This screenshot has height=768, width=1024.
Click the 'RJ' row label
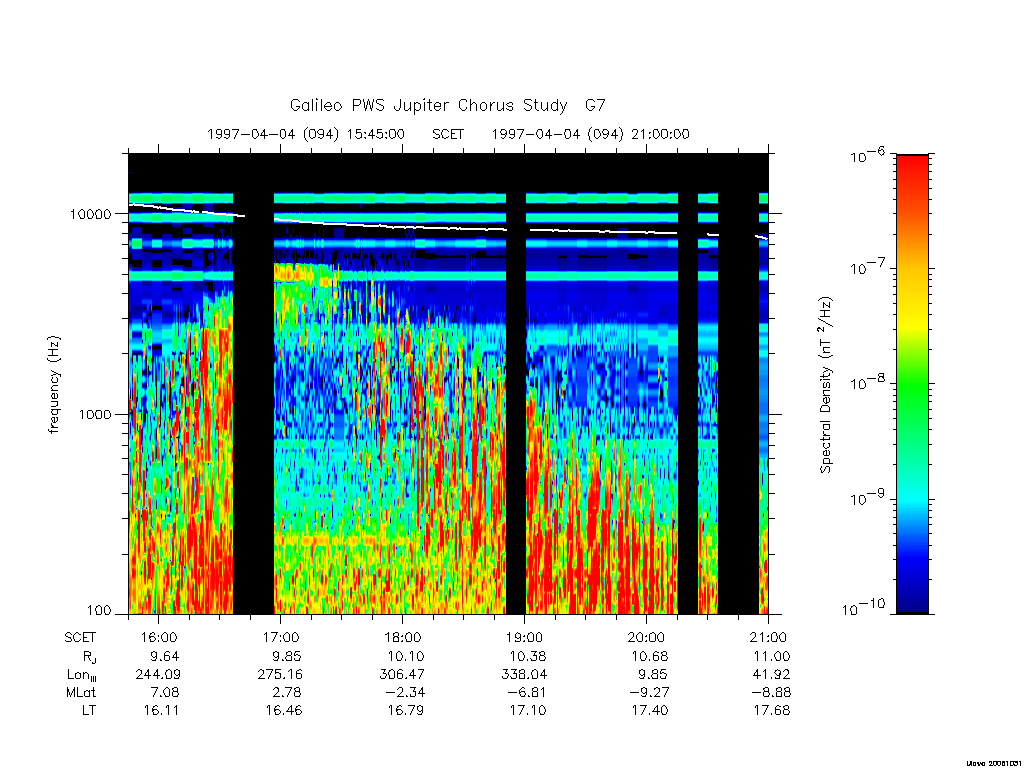(x=89, y=657)
